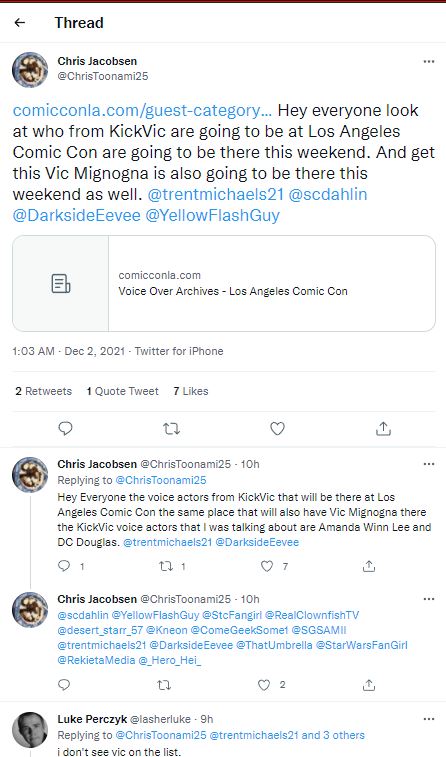Open more options on main tweet
This screenshot has height=757, width=446.
click(429, 61)
